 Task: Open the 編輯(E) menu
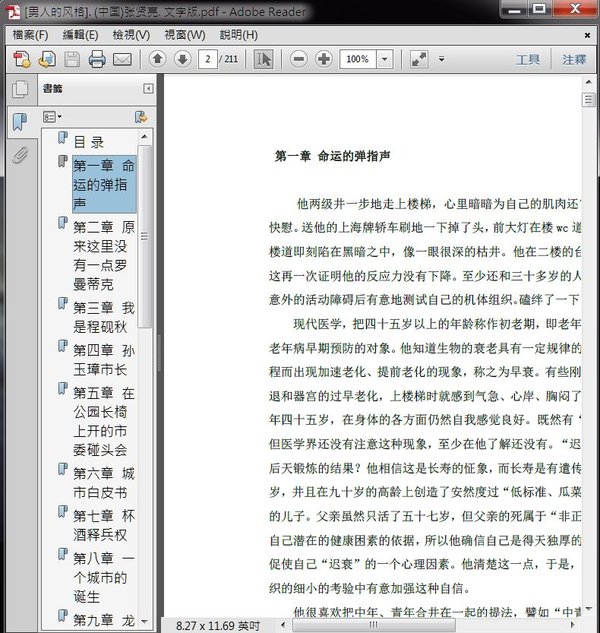pyautogui.click(x=80, y=35)
